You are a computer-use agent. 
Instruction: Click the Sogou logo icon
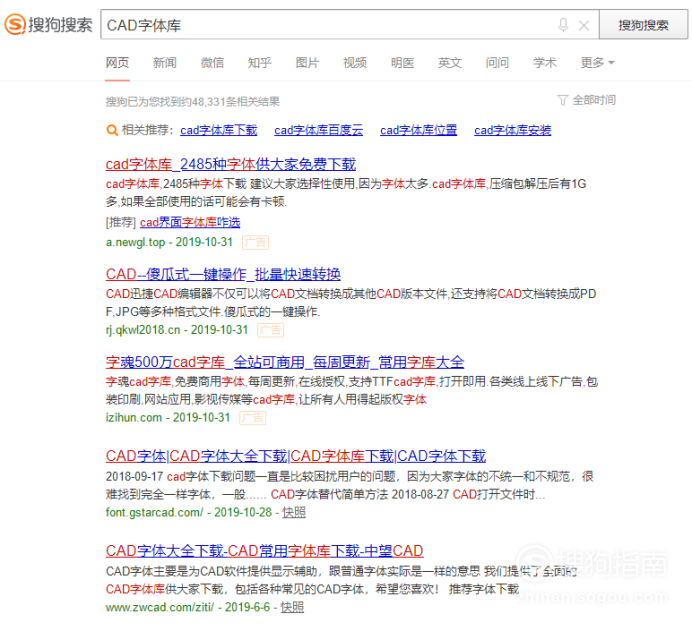pos(15,24)
